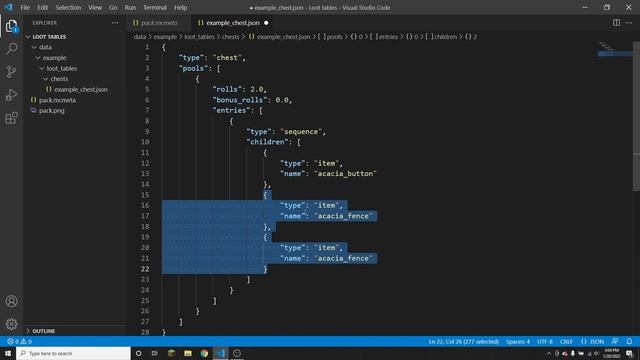Open the Run menu
This screenshot has width=640, height=360.
pyautogui.click(x=130, y=7)
